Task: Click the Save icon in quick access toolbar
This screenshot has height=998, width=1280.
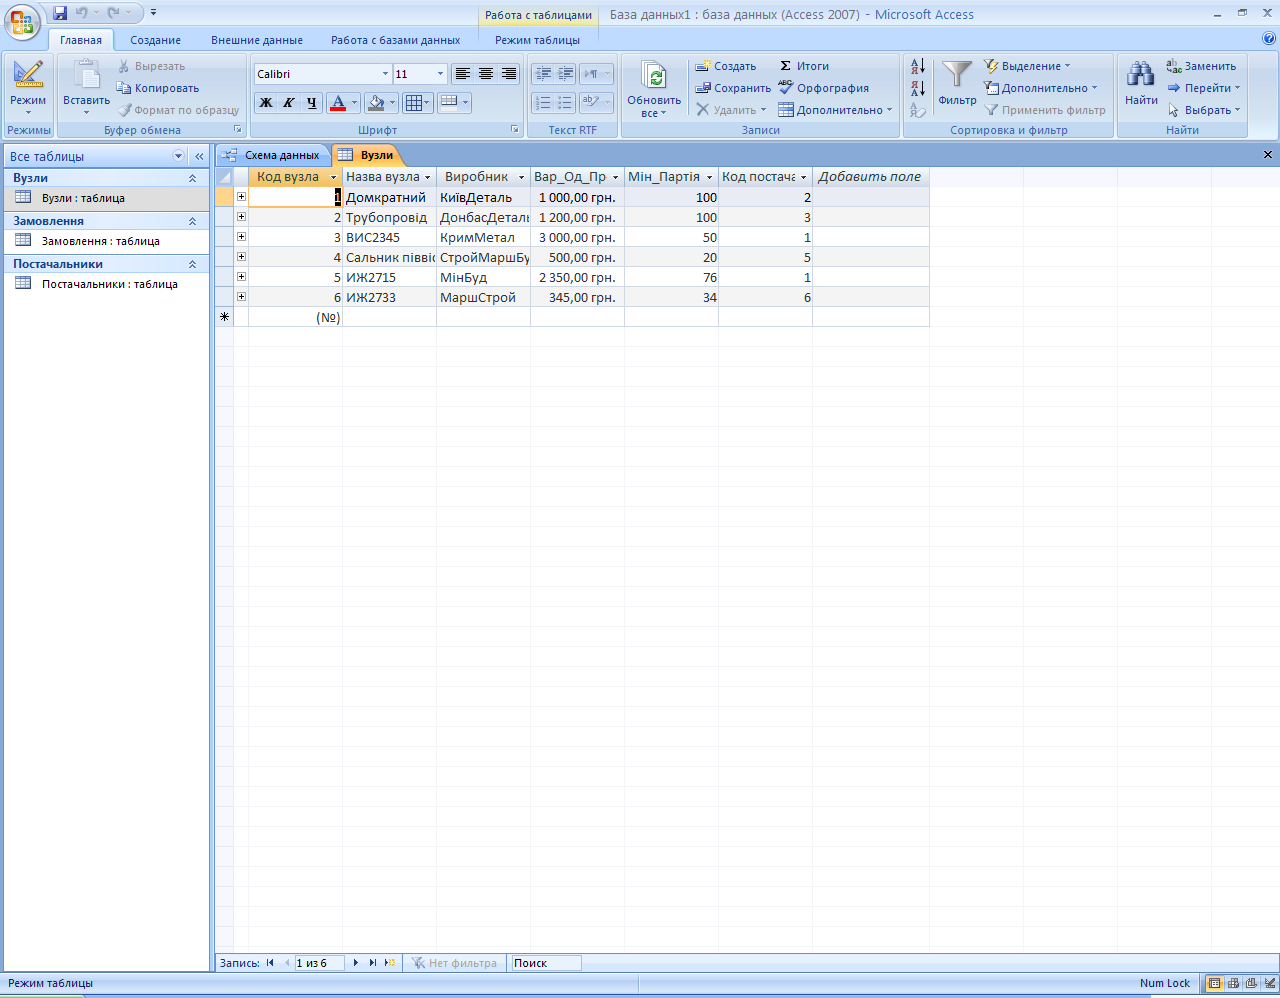Action: point(60,13)
